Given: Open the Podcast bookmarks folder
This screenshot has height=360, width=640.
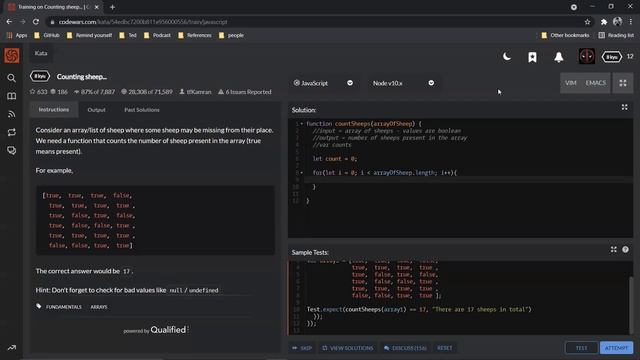Looking at the screenshot, I should point(157,35).
